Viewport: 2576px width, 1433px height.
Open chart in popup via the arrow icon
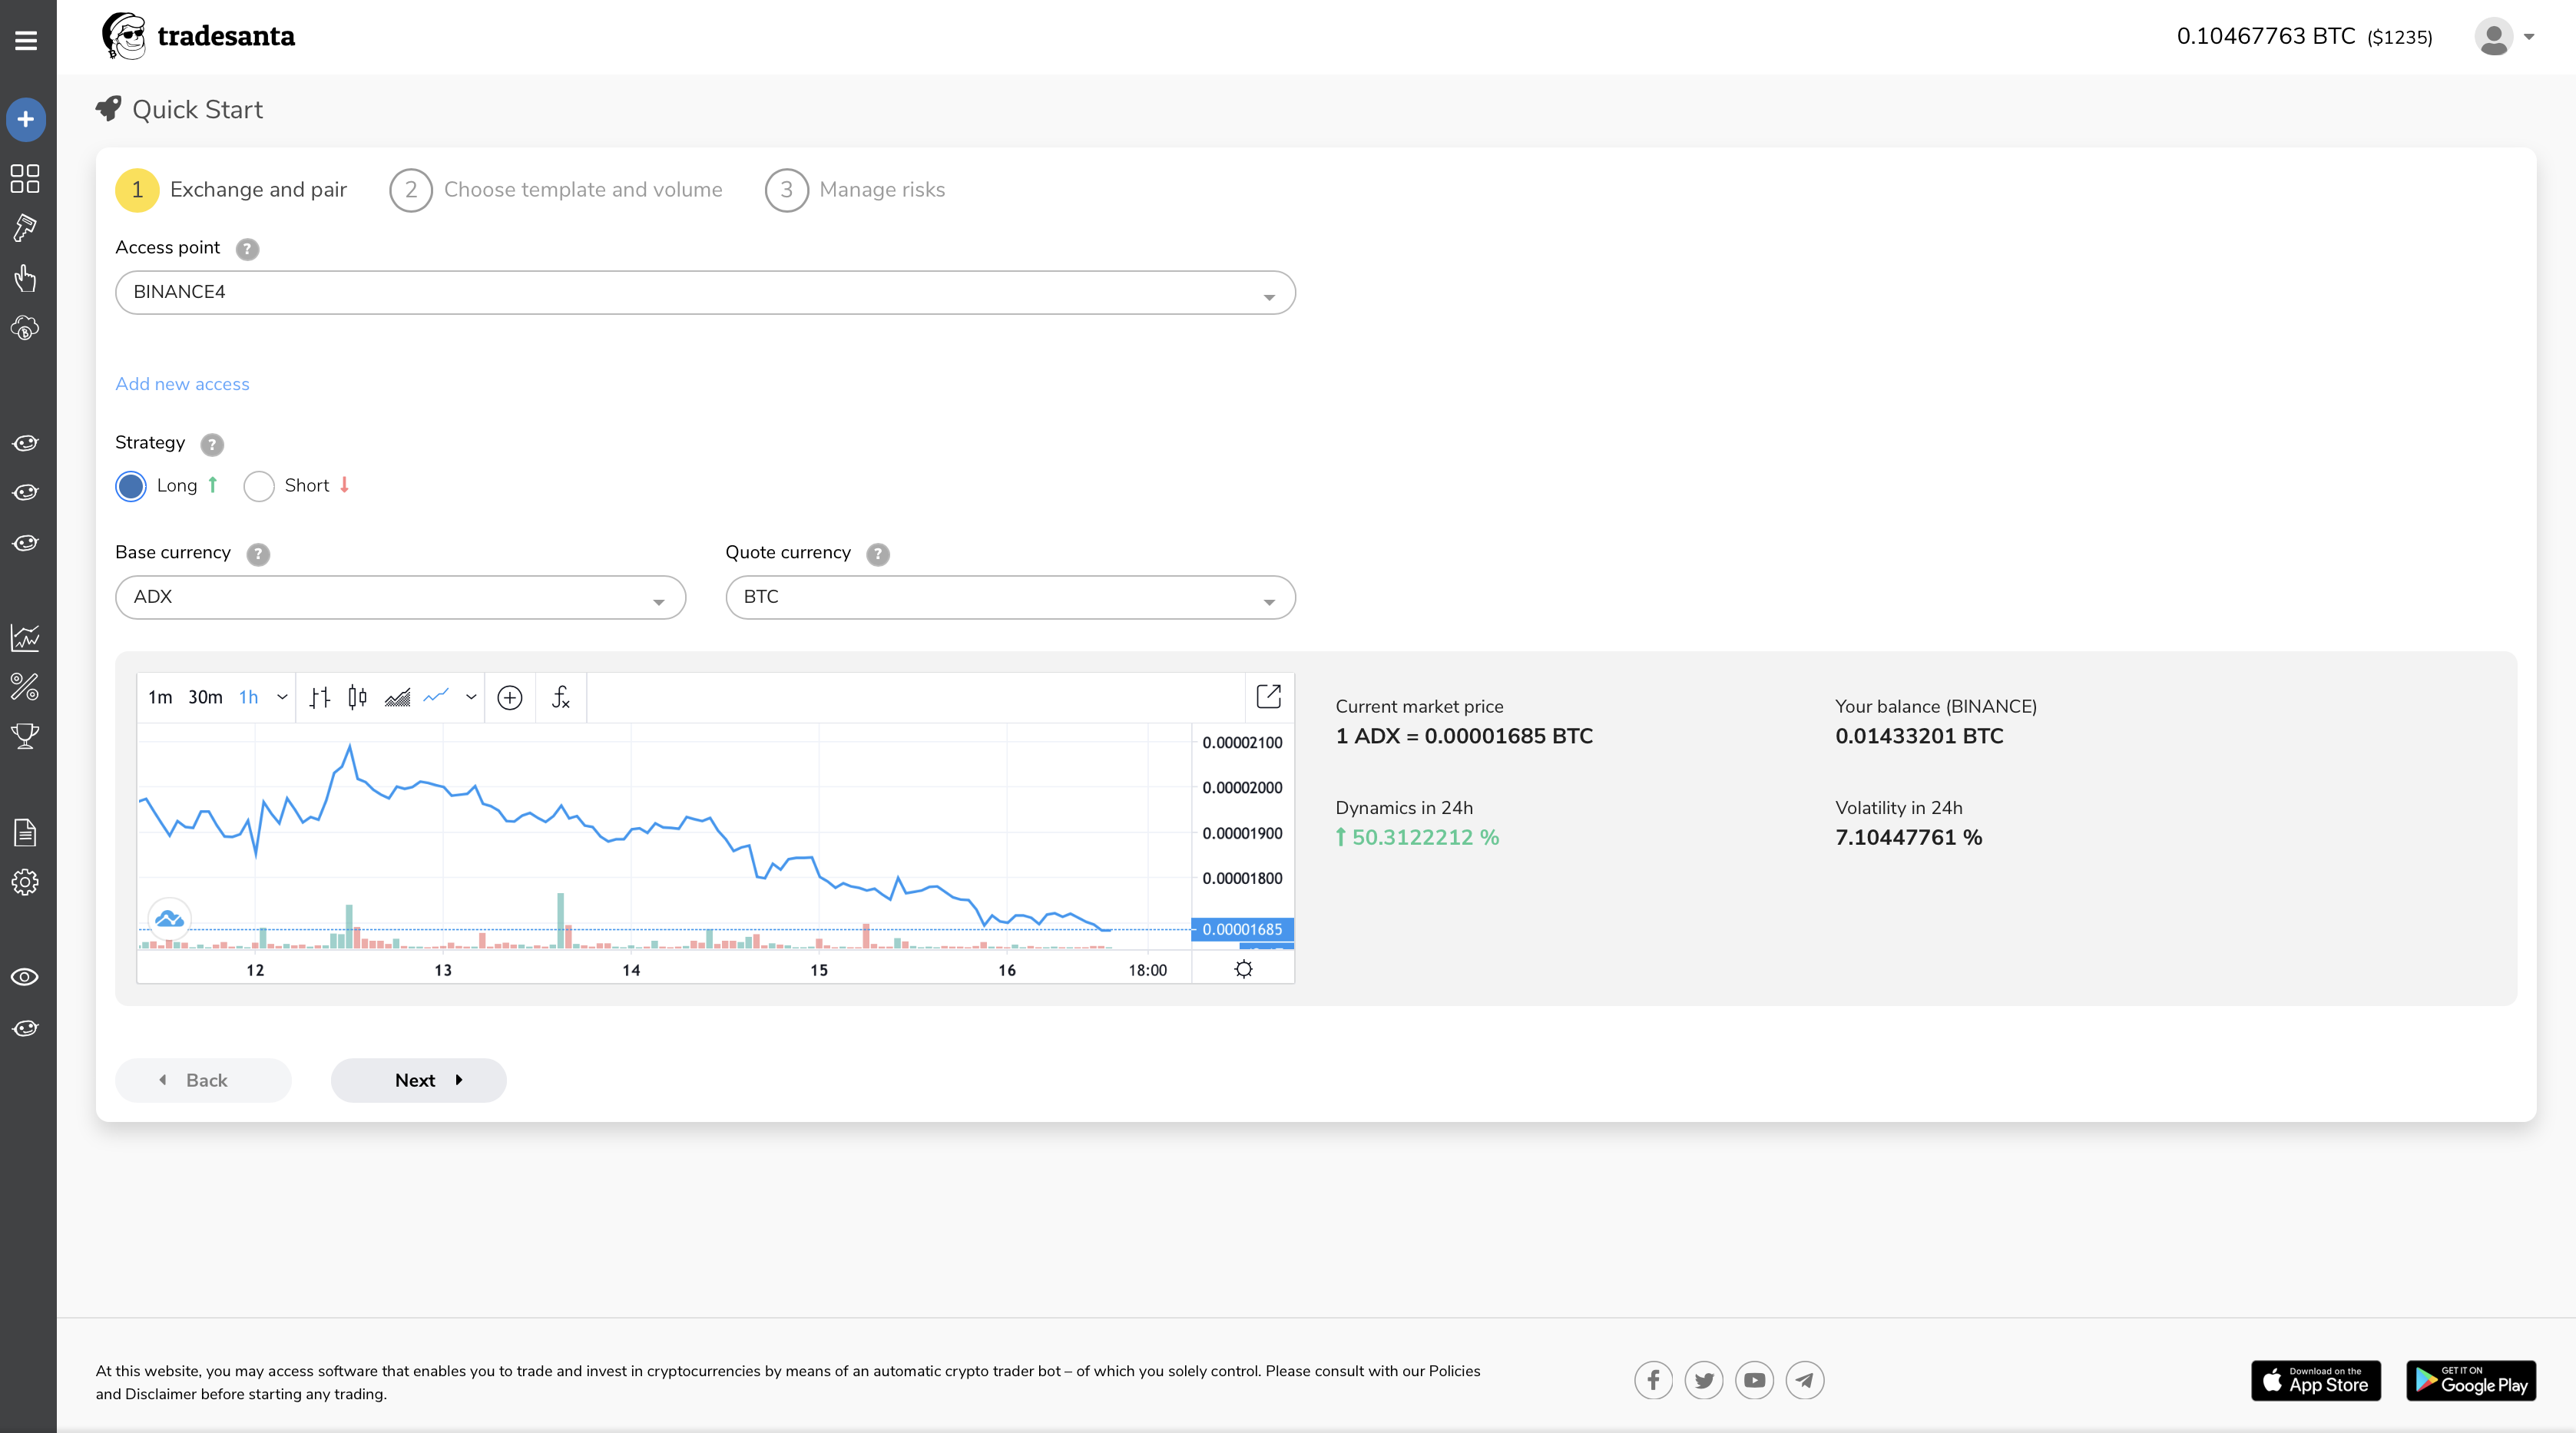click(1268, 696)
